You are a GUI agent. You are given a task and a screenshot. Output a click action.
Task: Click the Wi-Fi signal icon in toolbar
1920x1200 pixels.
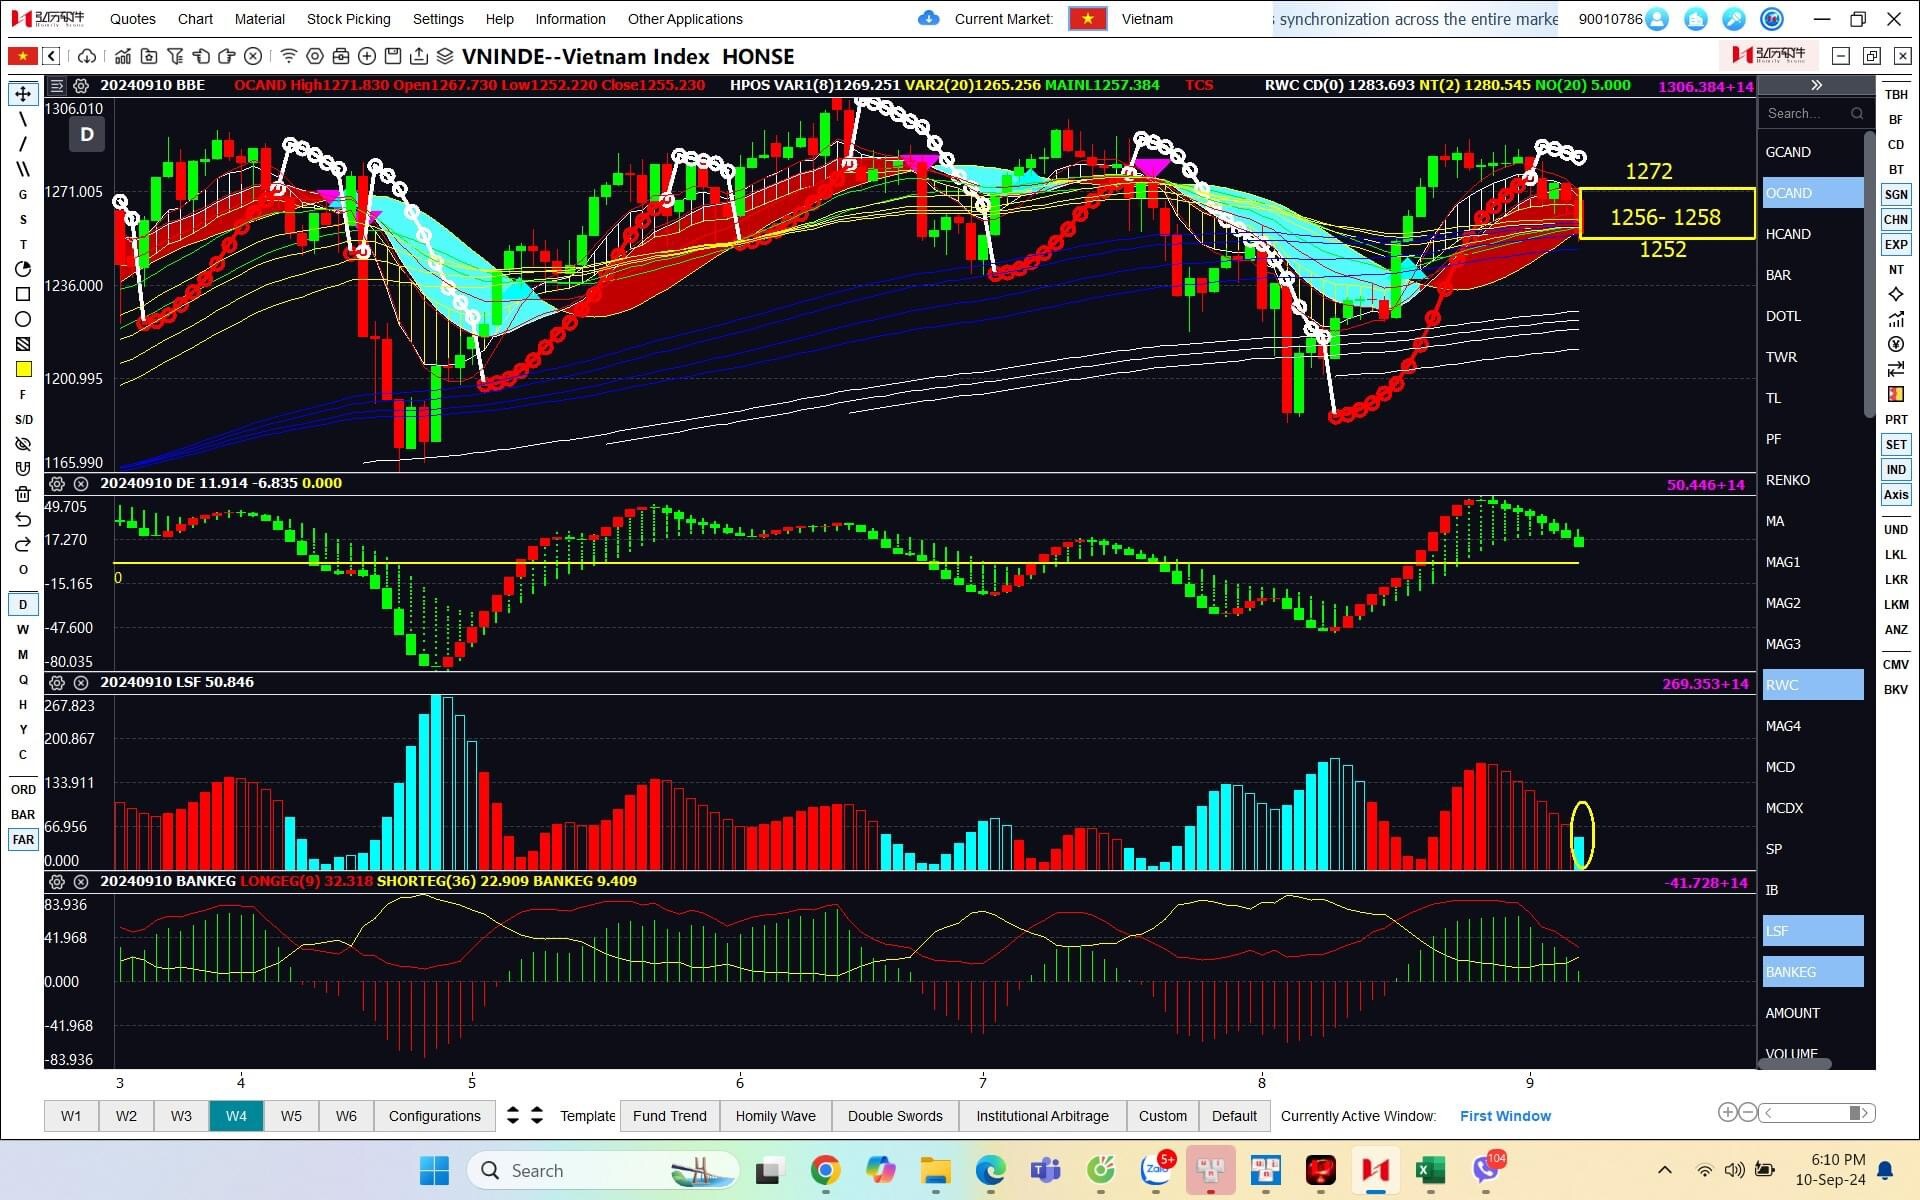288,56
